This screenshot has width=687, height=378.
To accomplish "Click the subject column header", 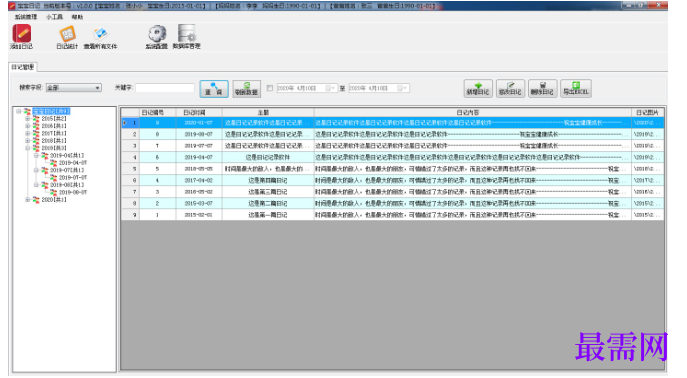I will tap(268, 113).
